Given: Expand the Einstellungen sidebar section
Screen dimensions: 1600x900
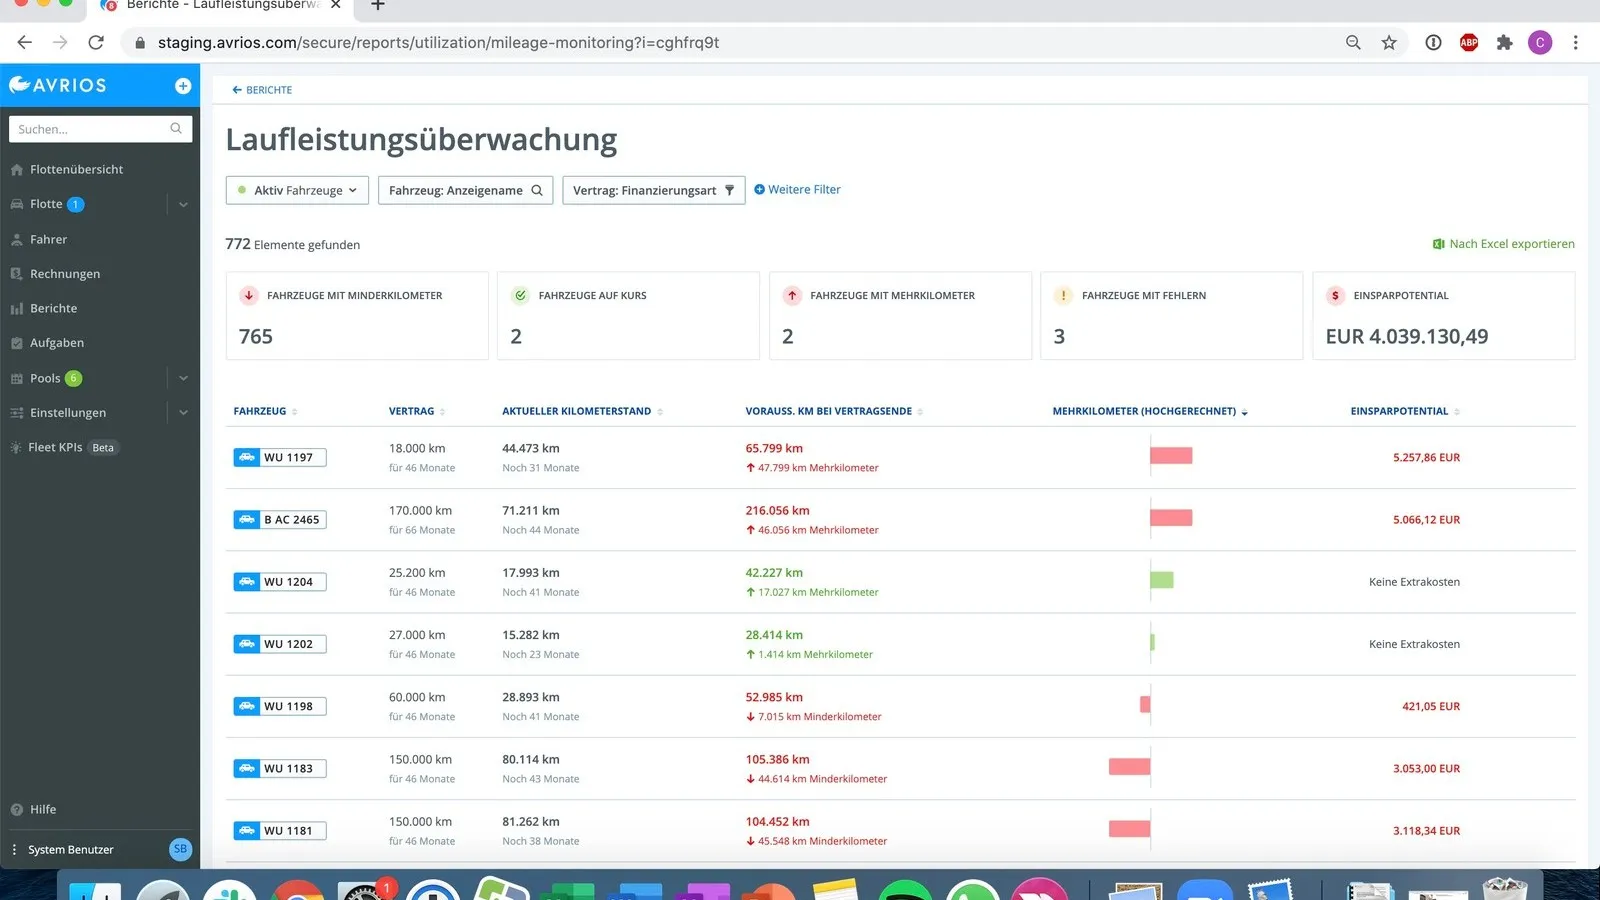Looking at the screenshot, I should [x=183, y=413].
